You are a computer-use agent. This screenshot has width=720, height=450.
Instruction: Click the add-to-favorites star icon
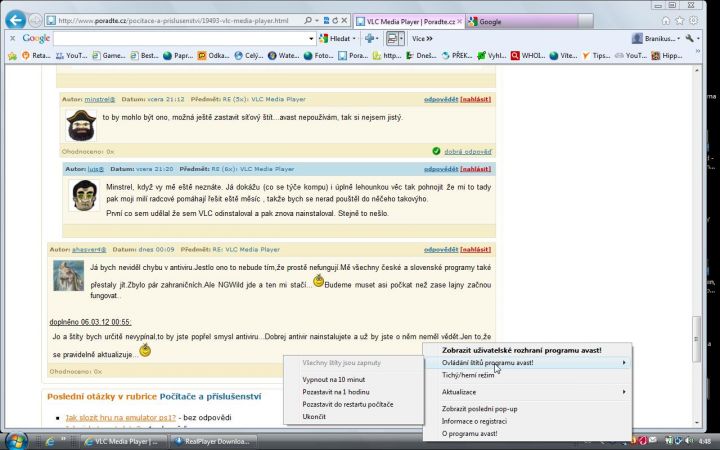coord(12,56)
